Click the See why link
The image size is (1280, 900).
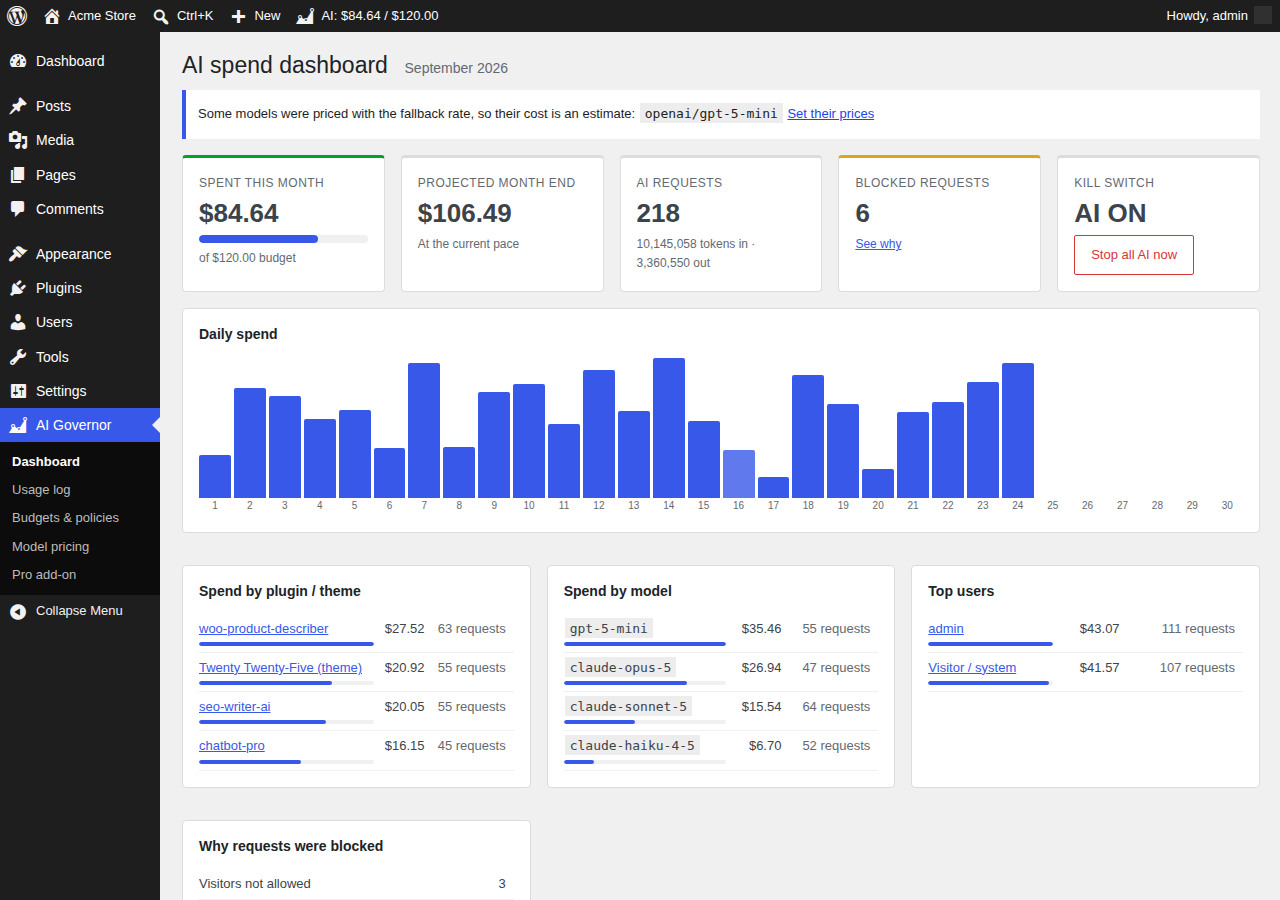pos(878,244)
